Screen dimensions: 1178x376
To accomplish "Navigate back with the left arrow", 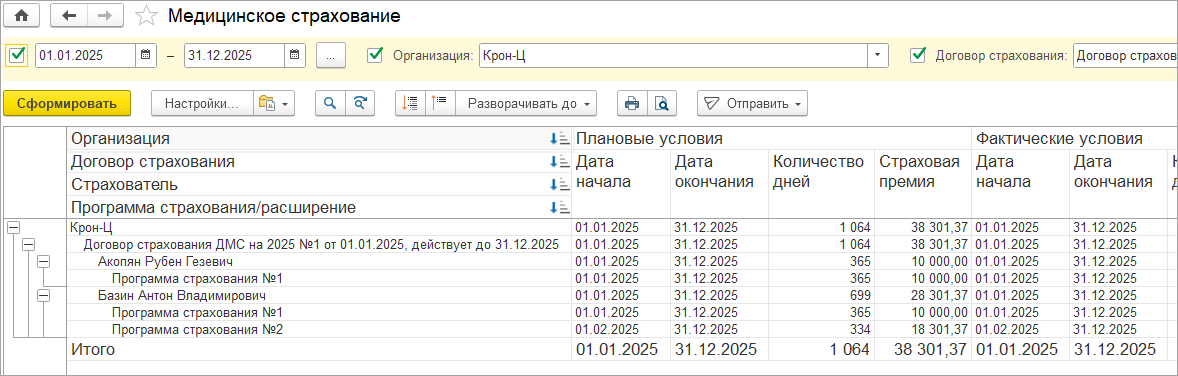I will pos(69,16).
